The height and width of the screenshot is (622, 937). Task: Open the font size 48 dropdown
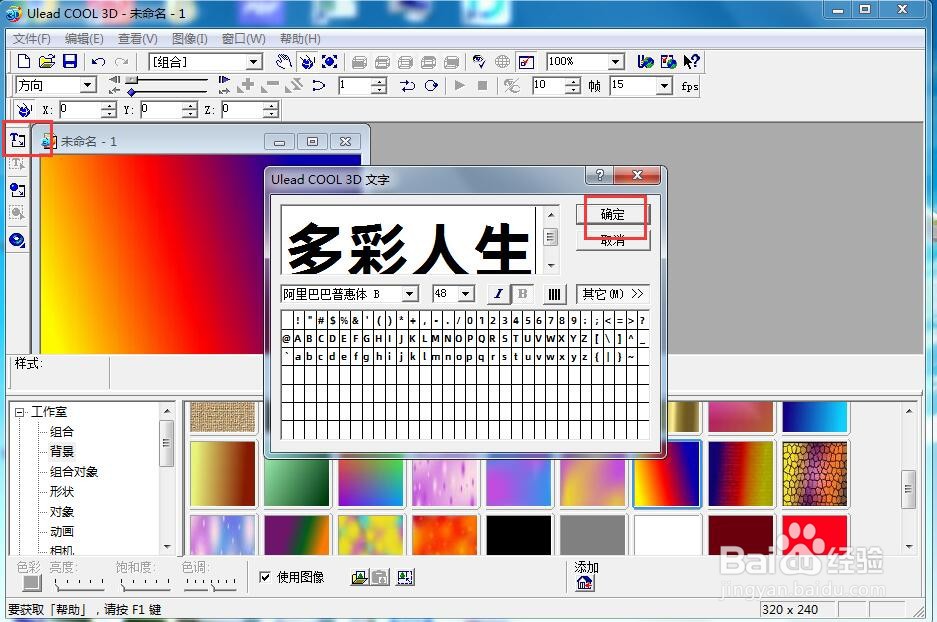point(466,294)
